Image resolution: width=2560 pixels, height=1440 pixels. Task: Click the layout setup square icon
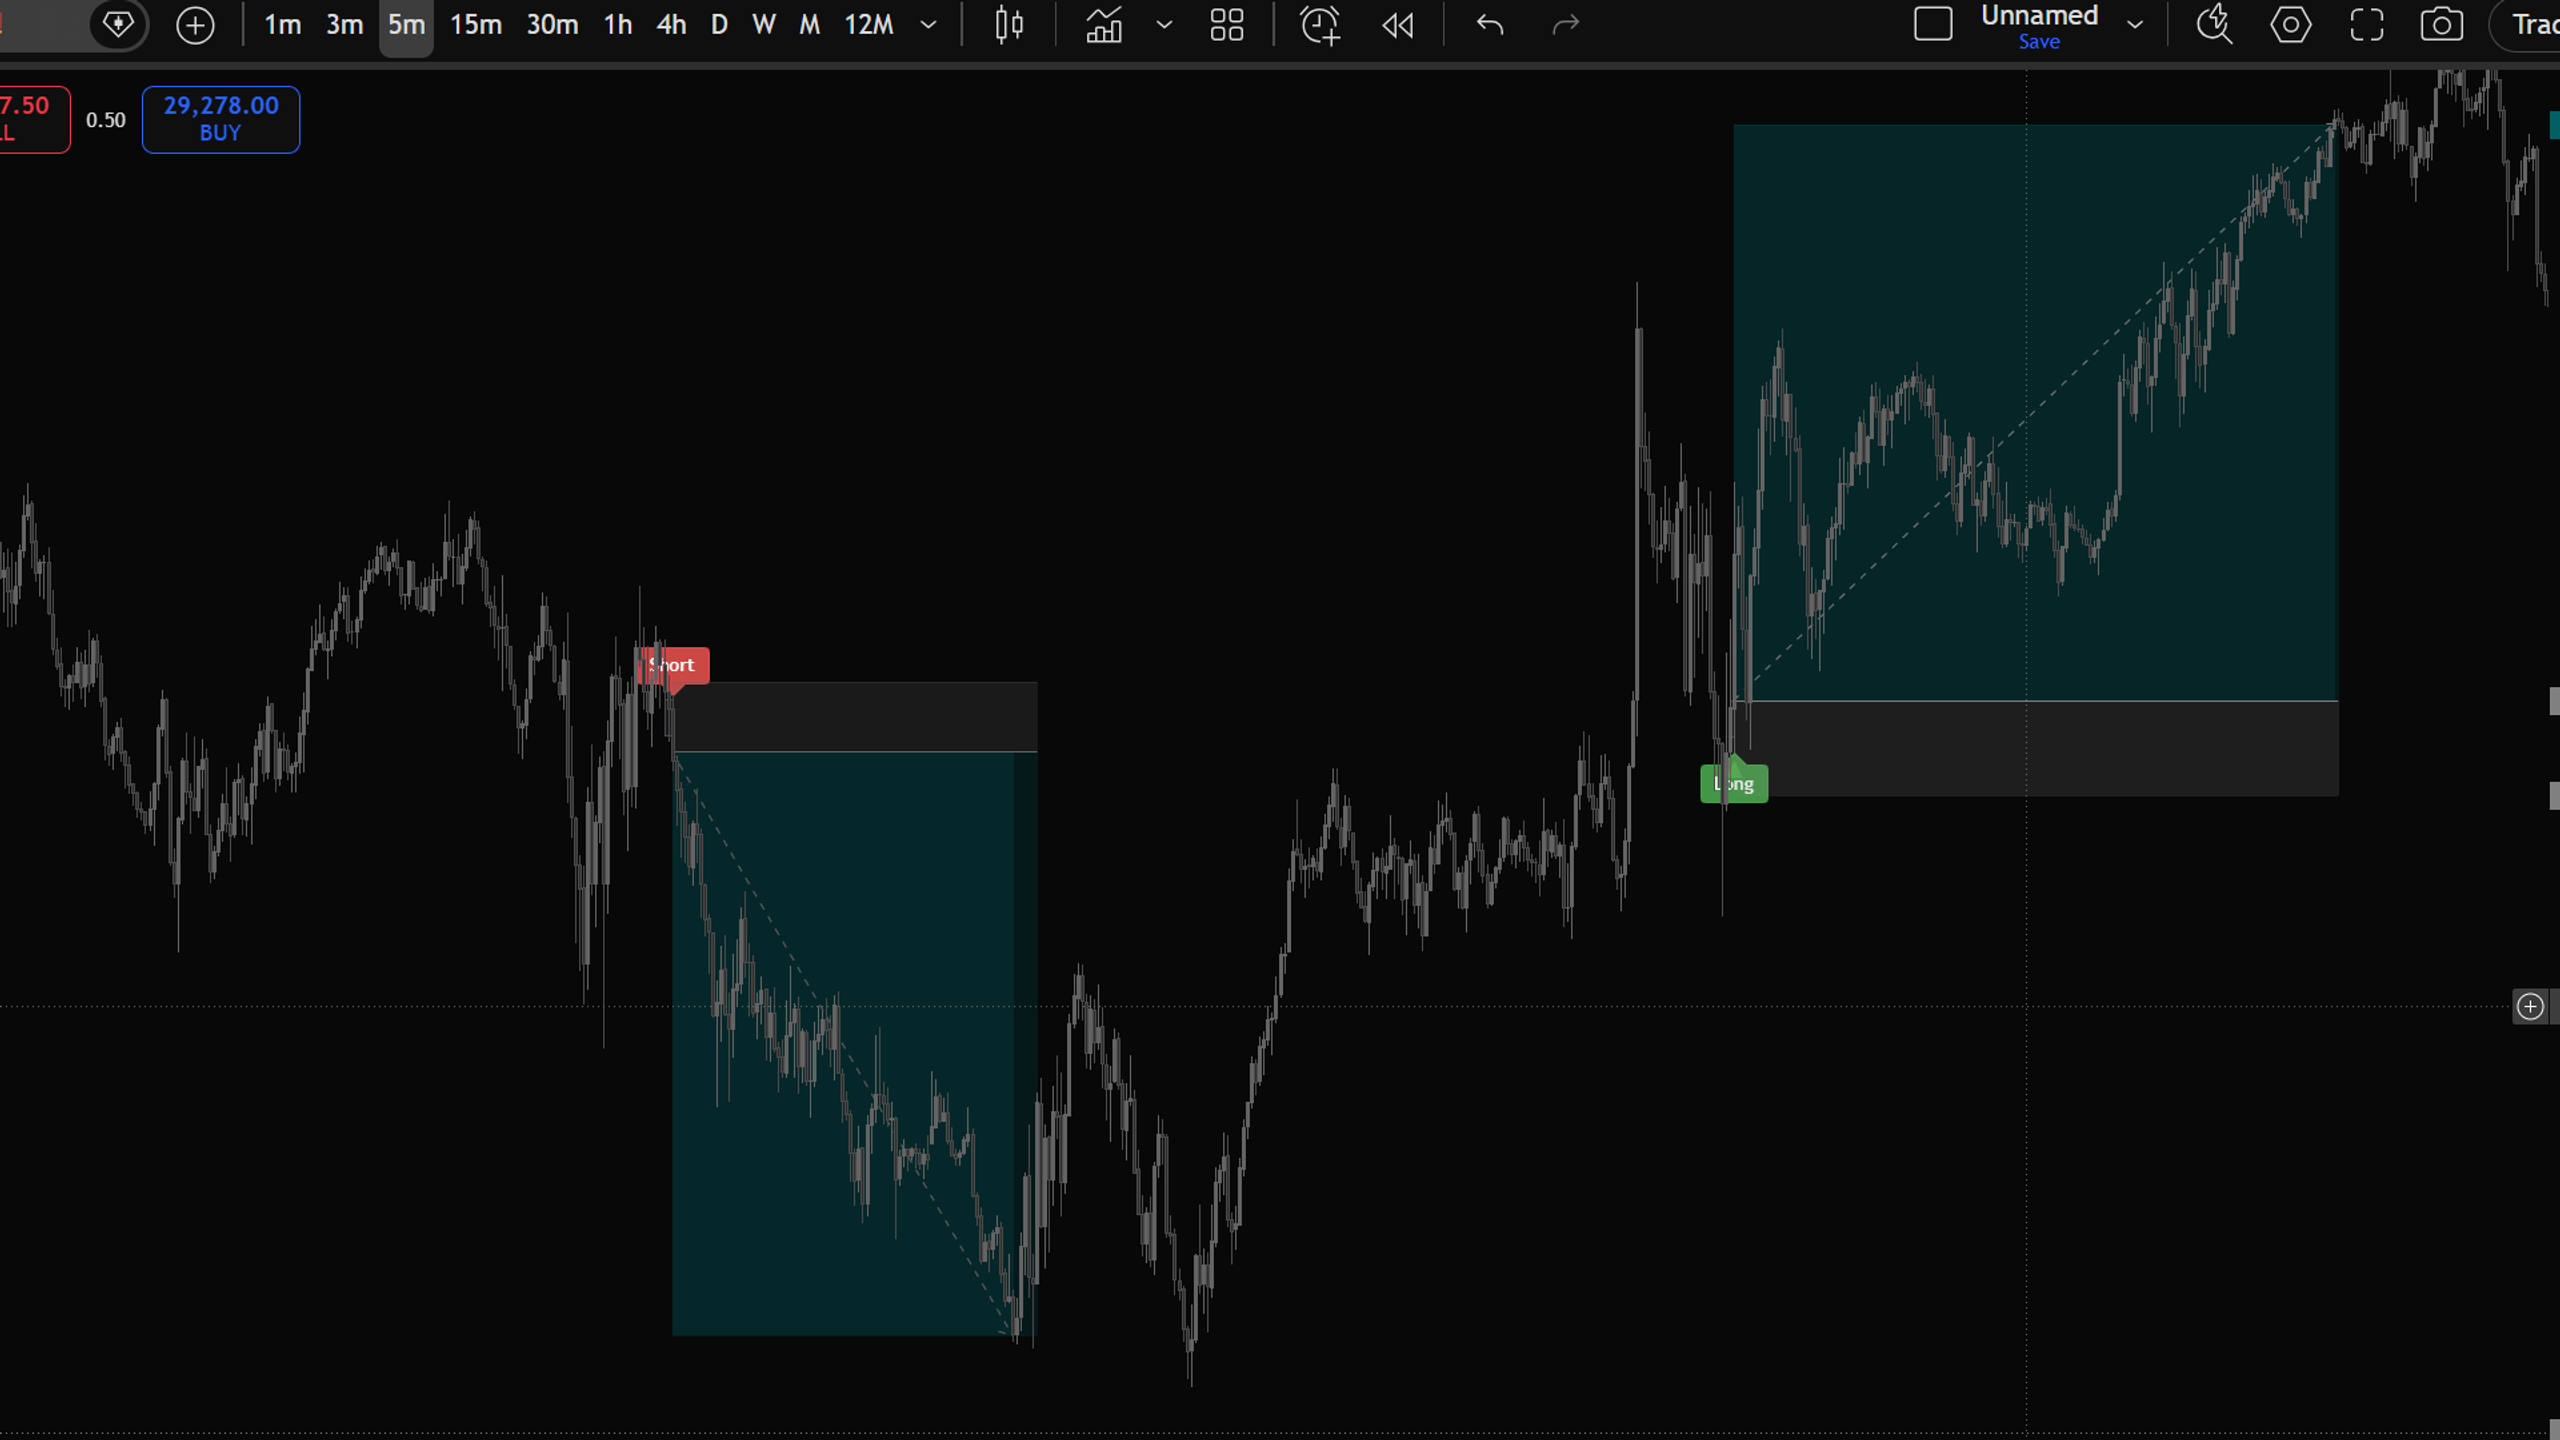(1933, 25)
